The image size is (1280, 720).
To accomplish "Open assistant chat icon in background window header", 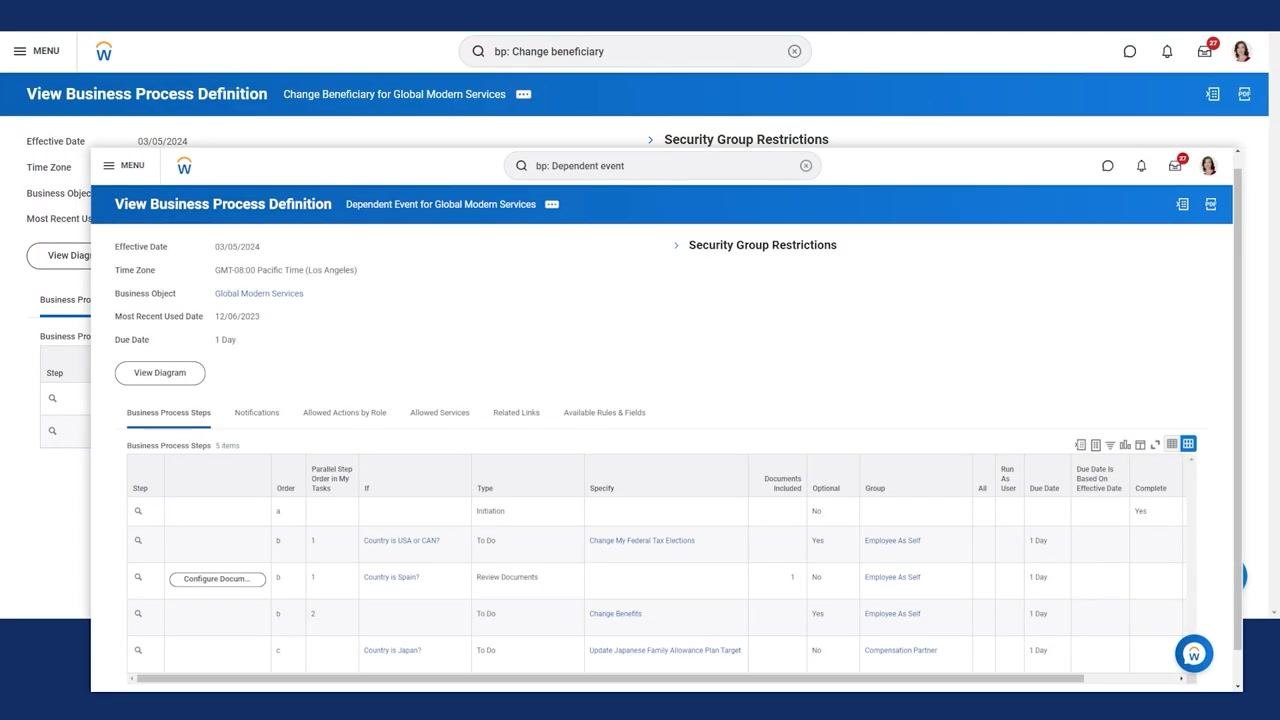I will pyautogui.click(x=1130, y=51).
